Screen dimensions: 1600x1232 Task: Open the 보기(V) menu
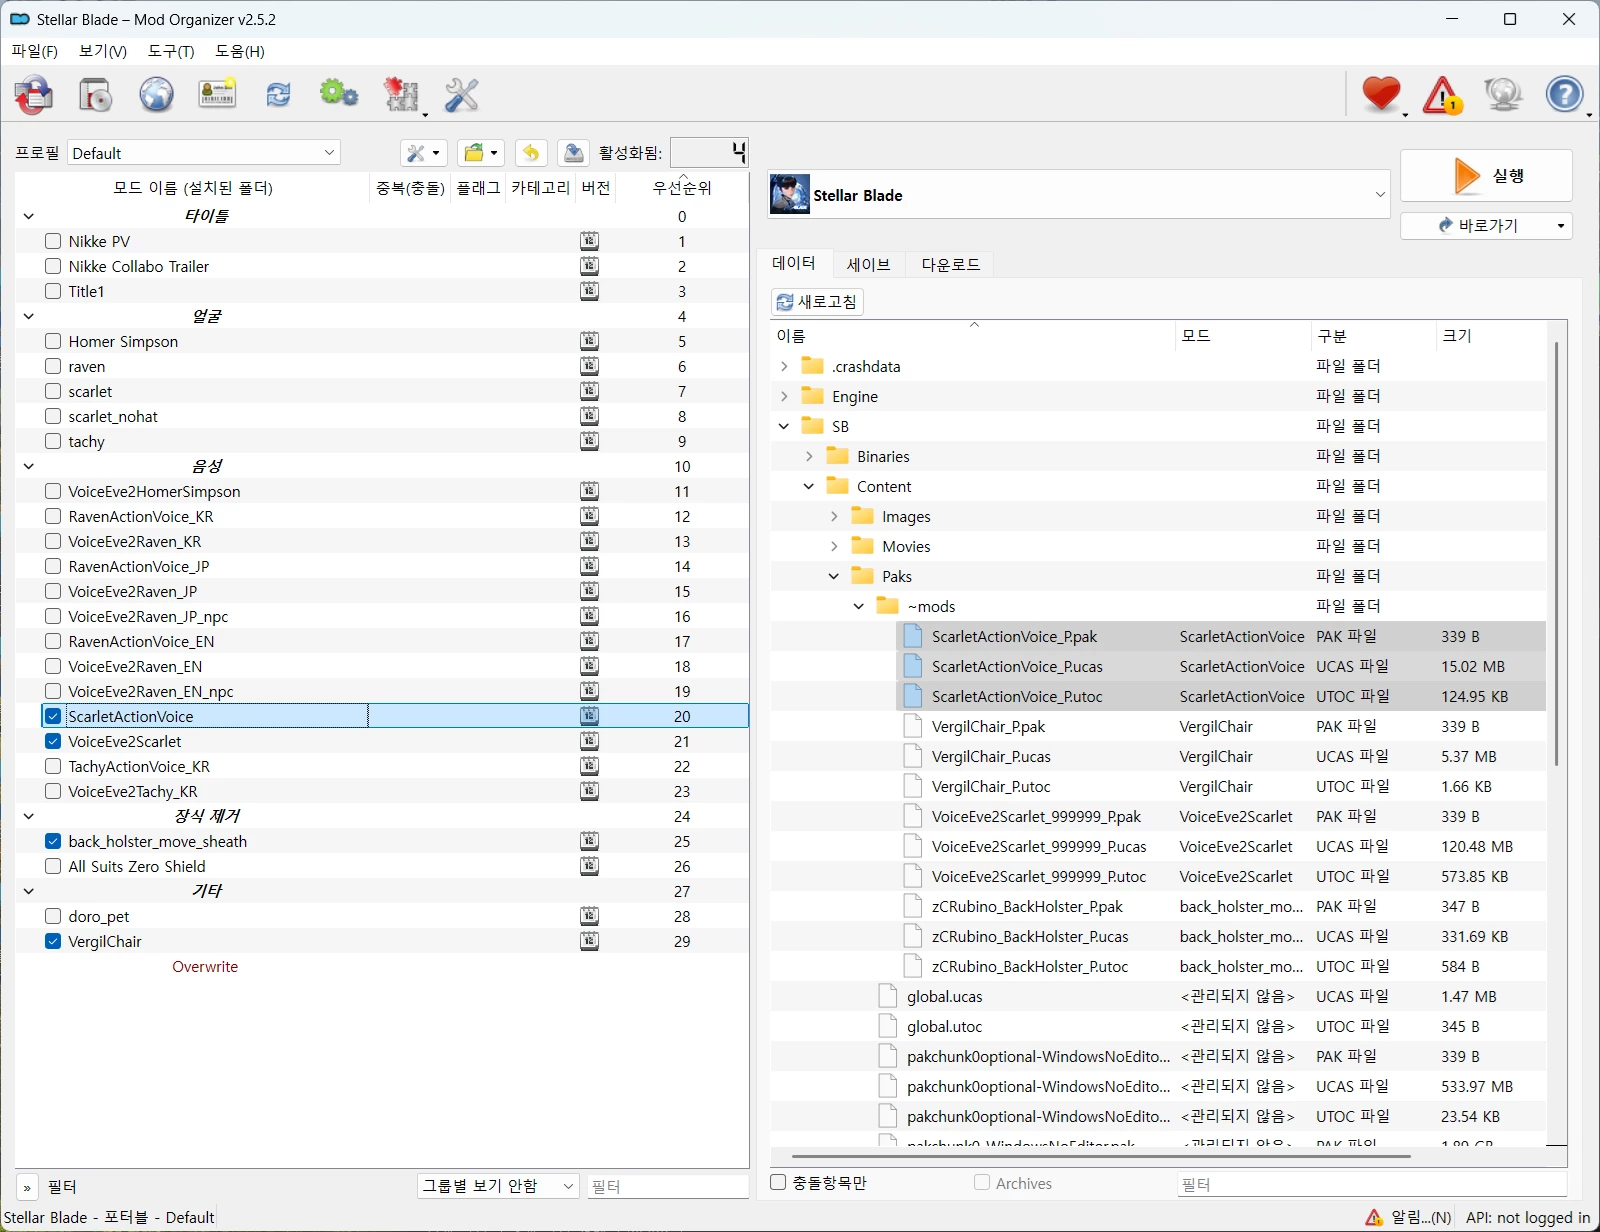[x=103, y=51]
